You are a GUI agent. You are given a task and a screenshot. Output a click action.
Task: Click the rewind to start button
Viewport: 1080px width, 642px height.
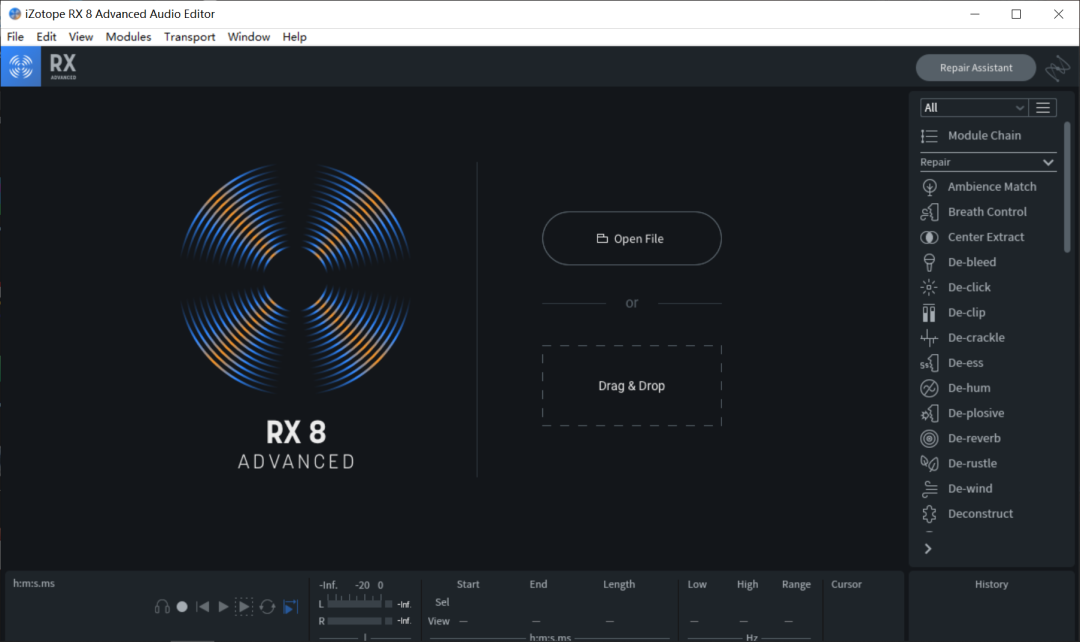[x=202, y=607]
